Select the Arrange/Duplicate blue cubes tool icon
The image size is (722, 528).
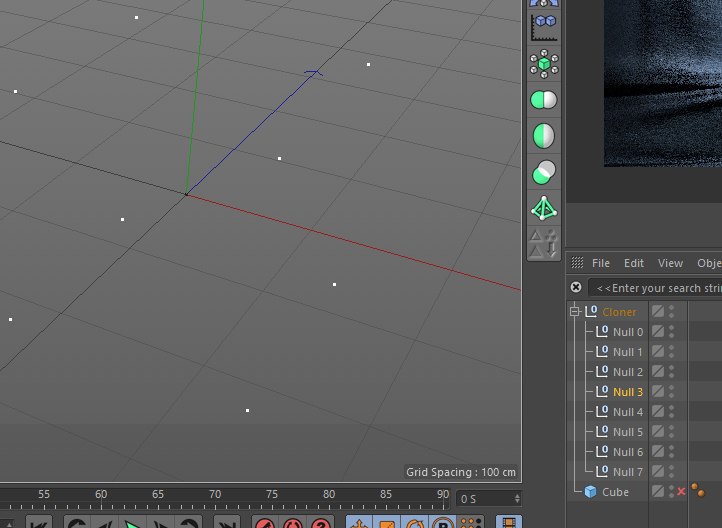(x=544, y=27)
